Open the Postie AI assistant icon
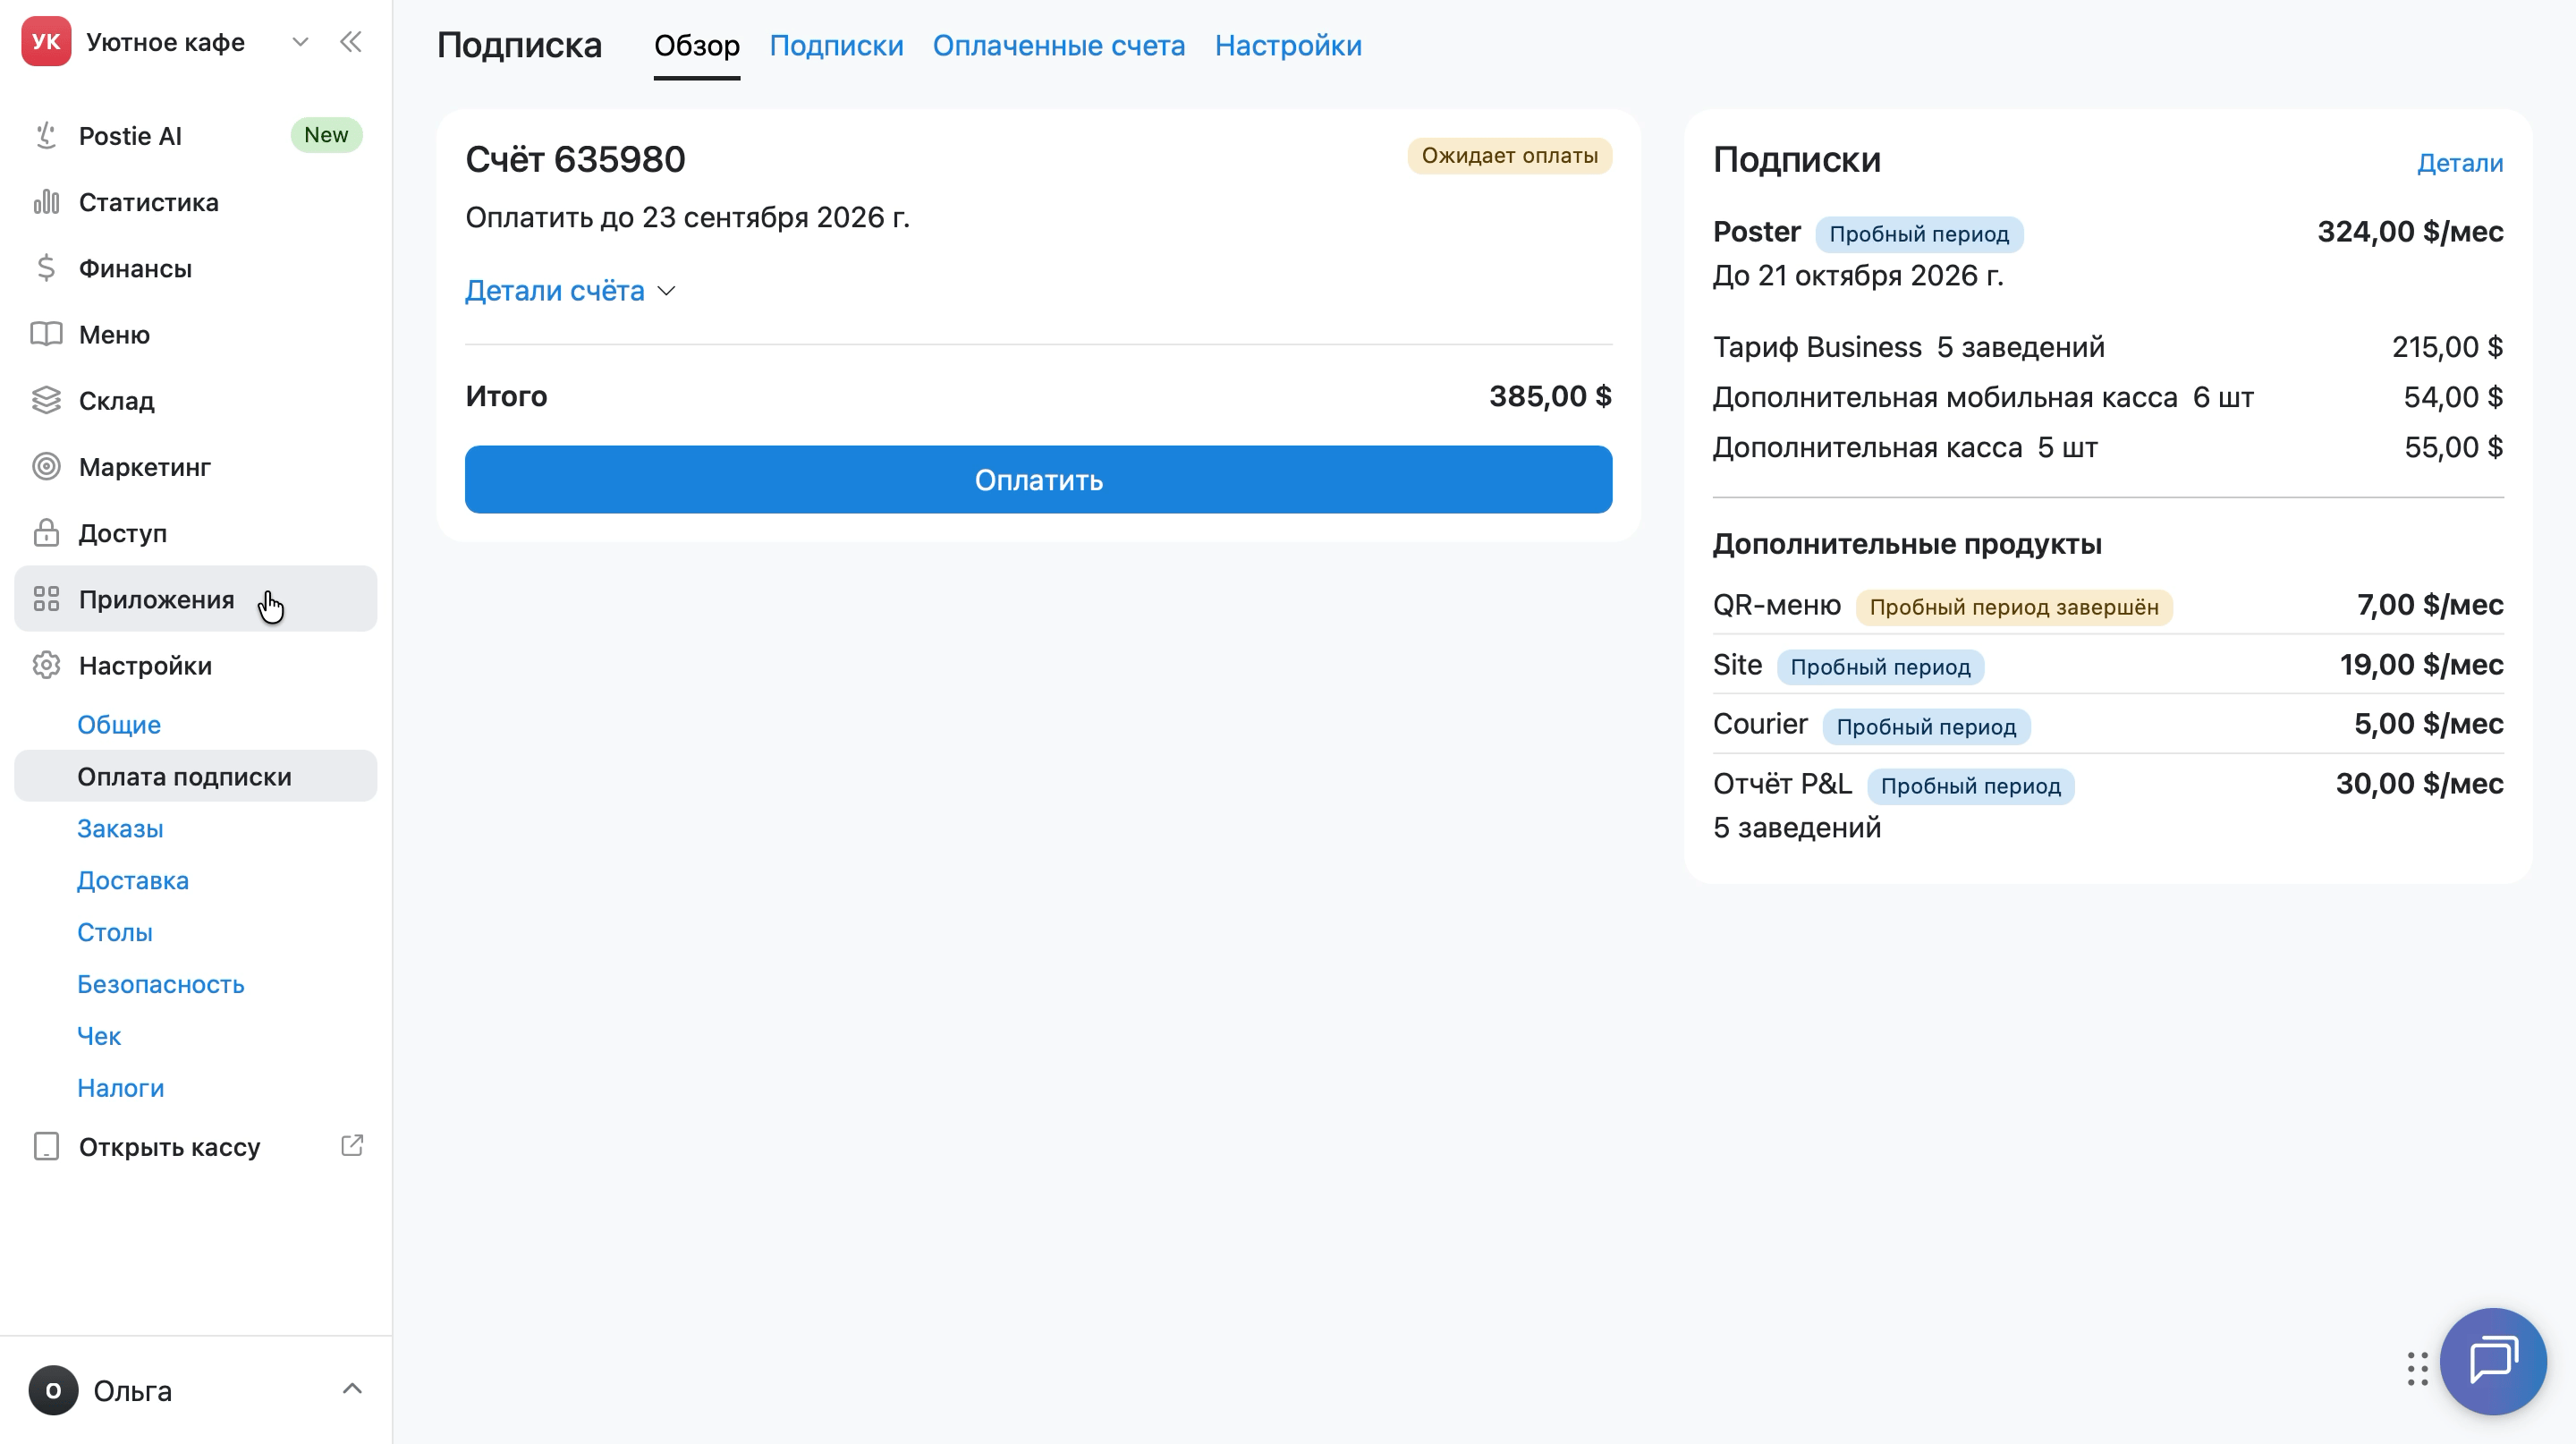The height and width of the screenshot is (1444, 2576). pyautogui.click(x=46, y=135)
